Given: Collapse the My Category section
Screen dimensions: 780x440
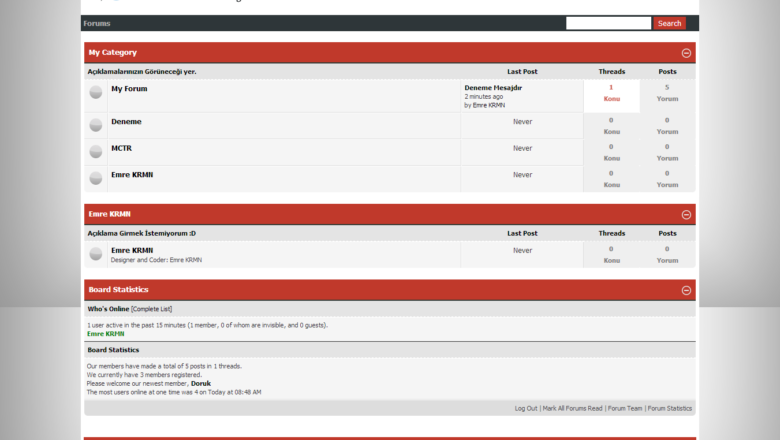Looking at the screenshot, I should [x=686, y=53].
